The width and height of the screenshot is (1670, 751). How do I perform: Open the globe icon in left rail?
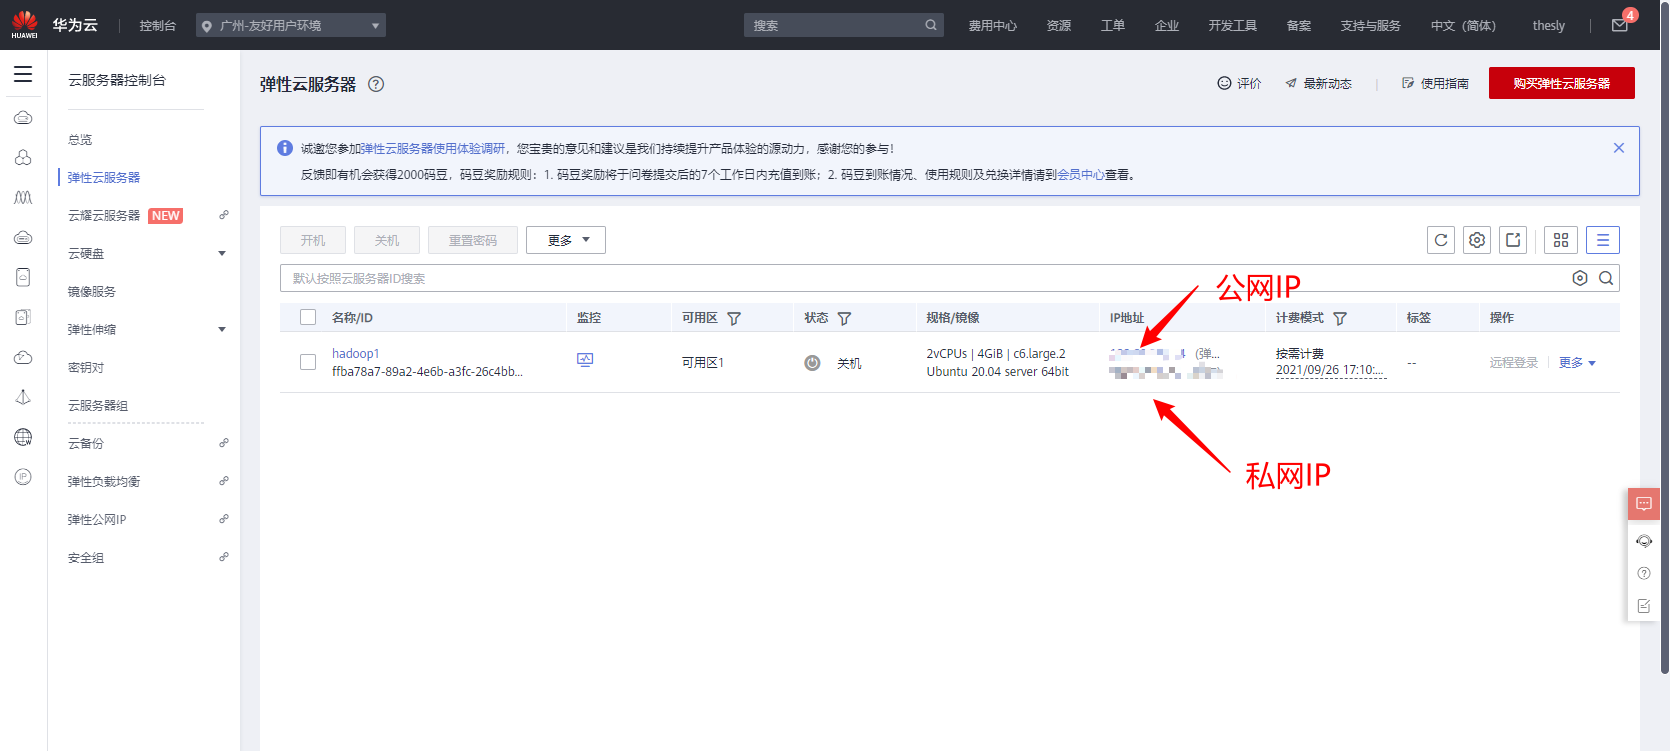[x=23, y=437]
